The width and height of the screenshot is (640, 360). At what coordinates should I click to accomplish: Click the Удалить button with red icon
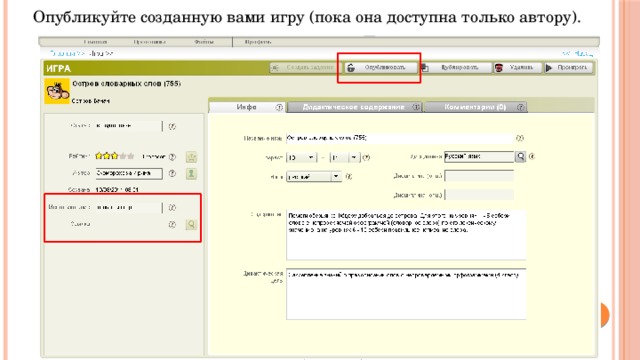click(517, 68)
